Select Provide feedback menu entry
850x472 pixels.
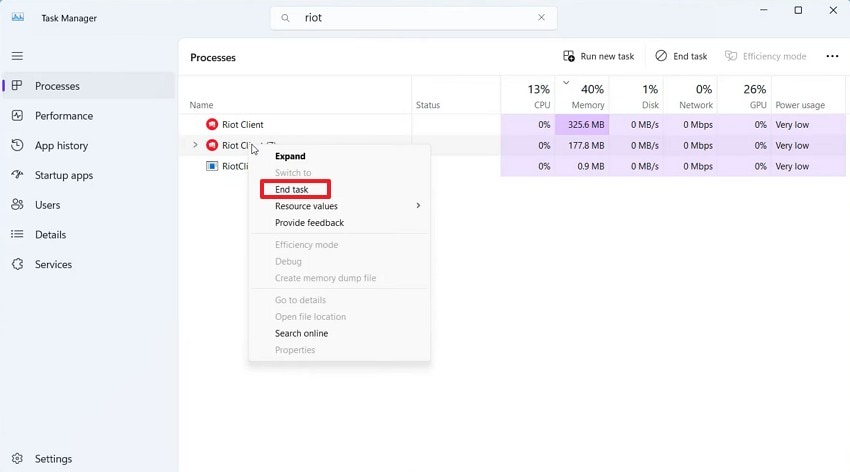tap(309, 223)
